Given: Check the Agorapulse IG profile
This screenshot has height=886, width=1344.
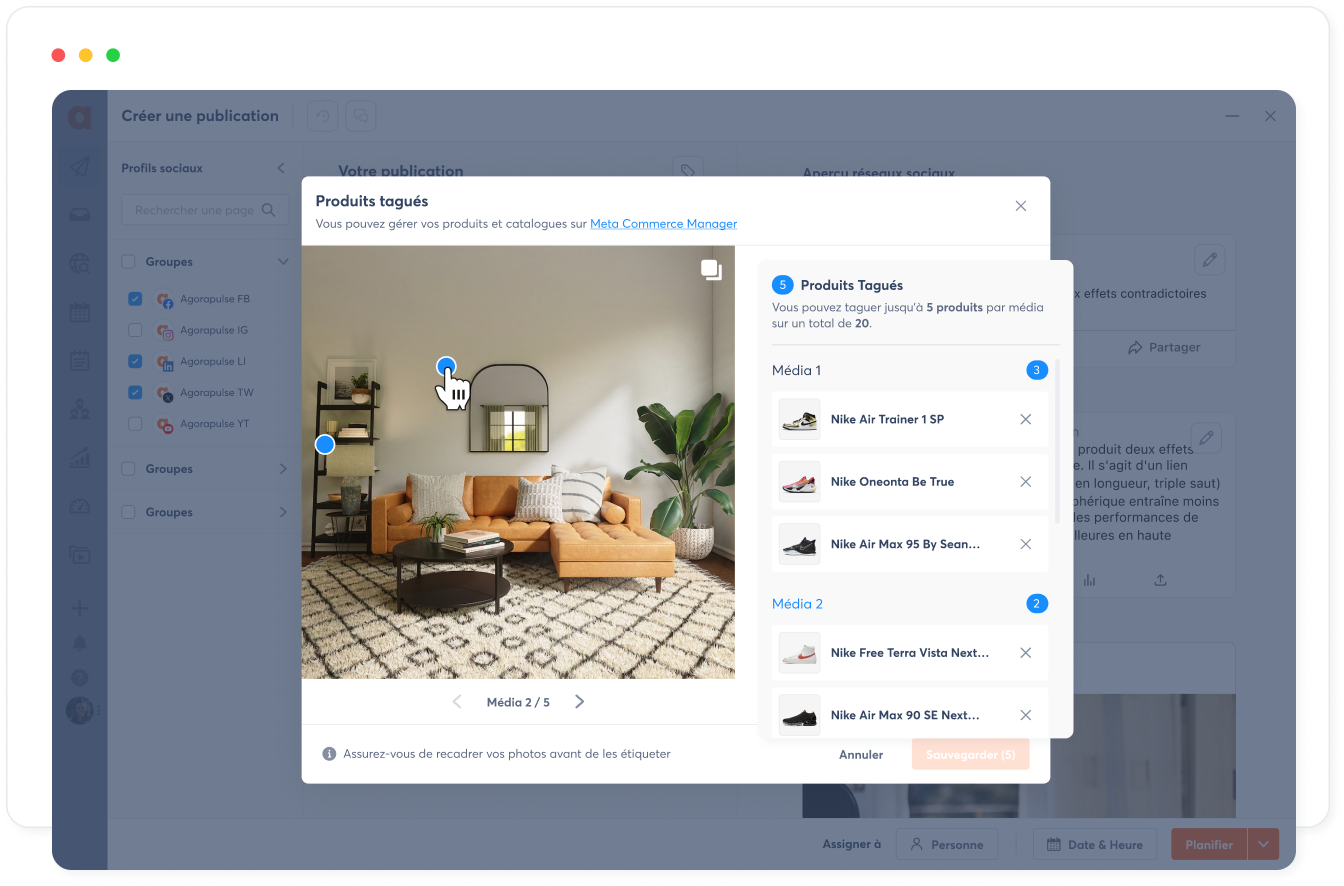Looking at the screenshot, I should point(135,330).
